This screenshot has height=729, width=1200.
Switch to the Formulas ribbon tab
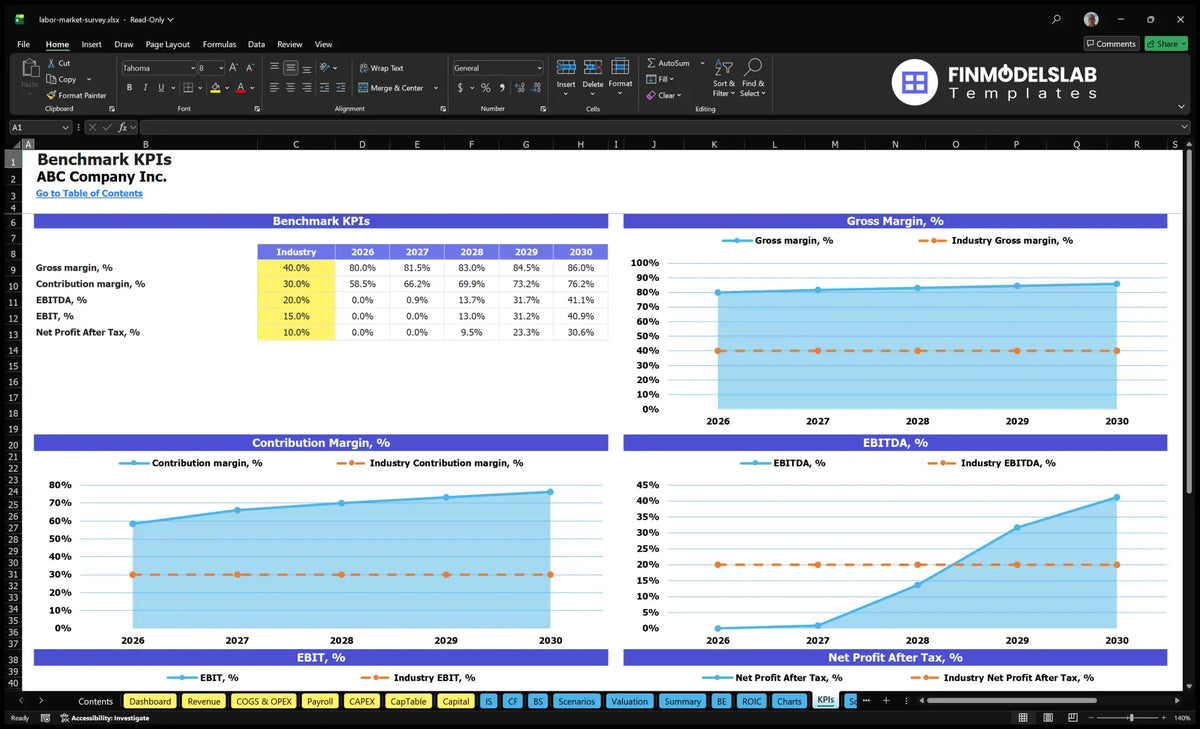coord(219,44)
